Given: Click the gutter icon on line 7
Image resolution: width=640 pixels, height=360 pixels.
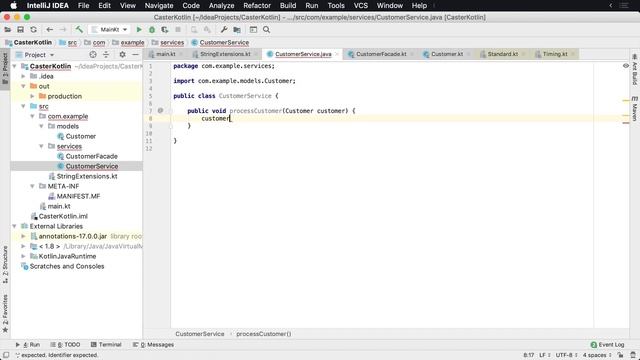Looking at the screenshot, I should point(160,111).
